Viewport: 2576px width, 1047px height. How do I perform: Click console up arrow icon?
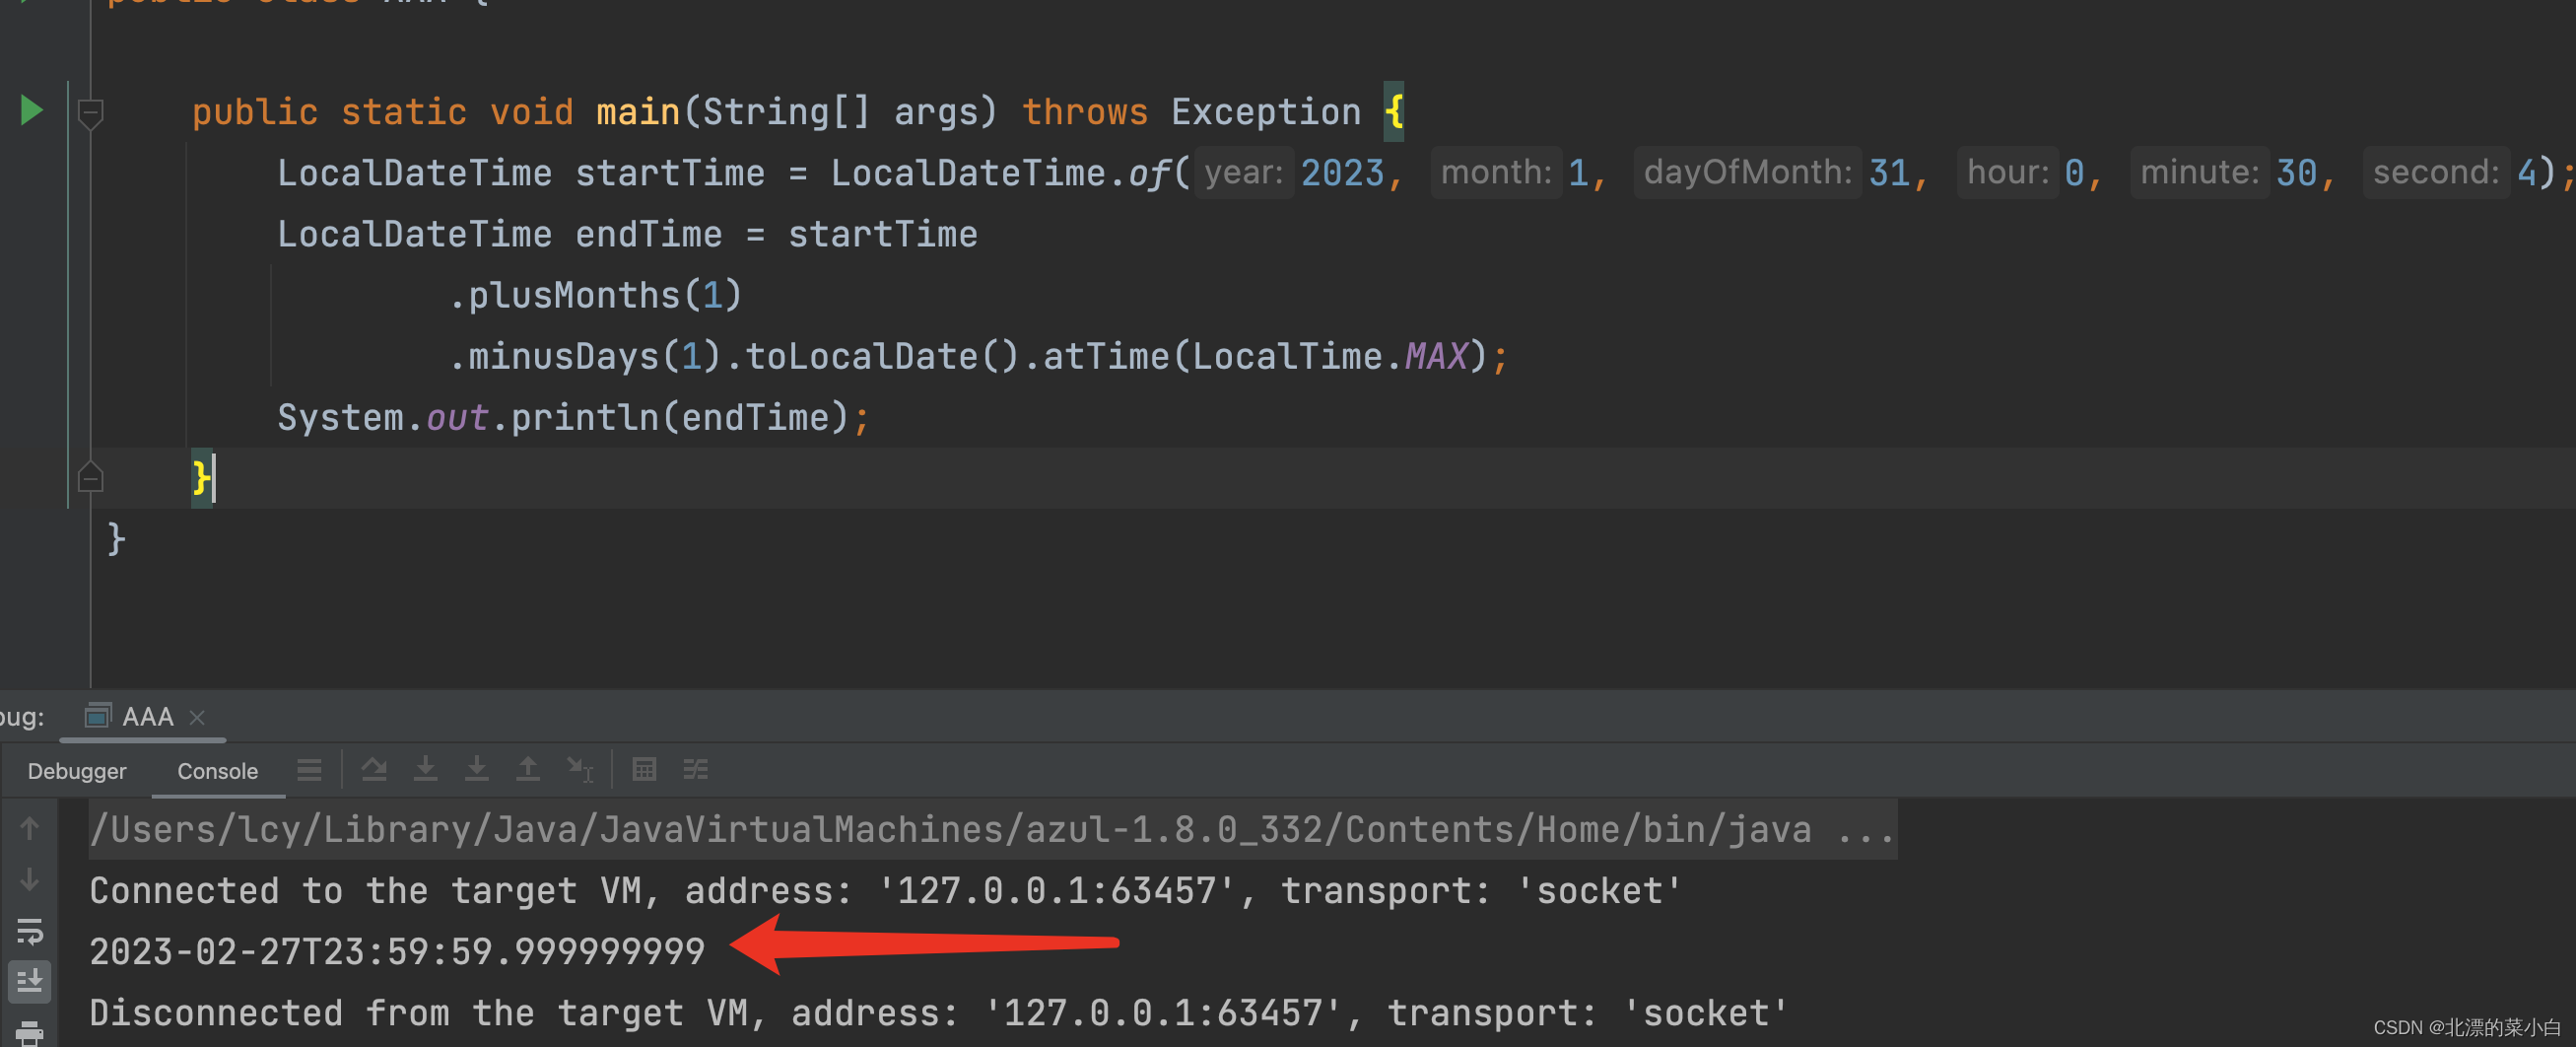coord(29,828)
